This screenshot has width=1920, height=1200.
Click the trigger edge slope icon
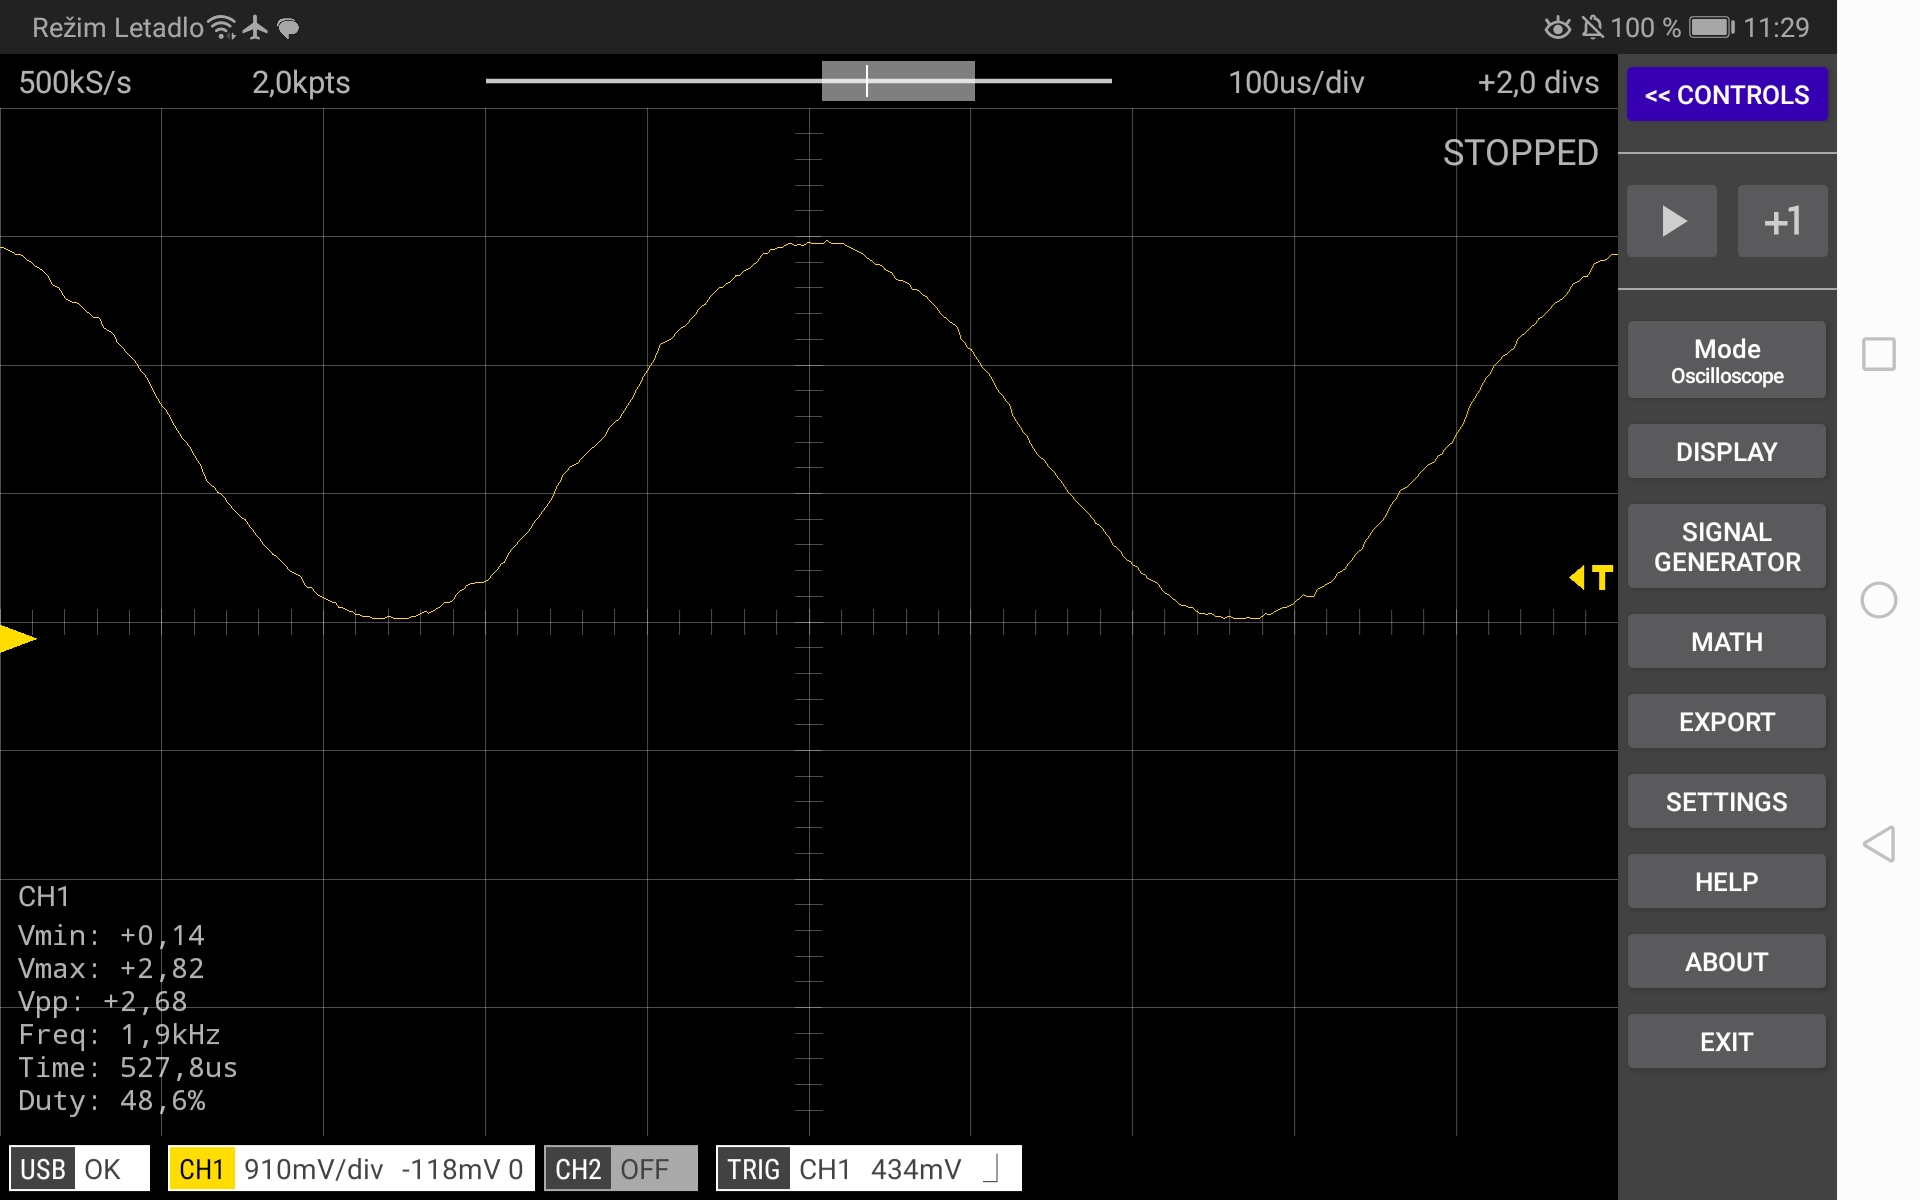(x=991, y=1169)
